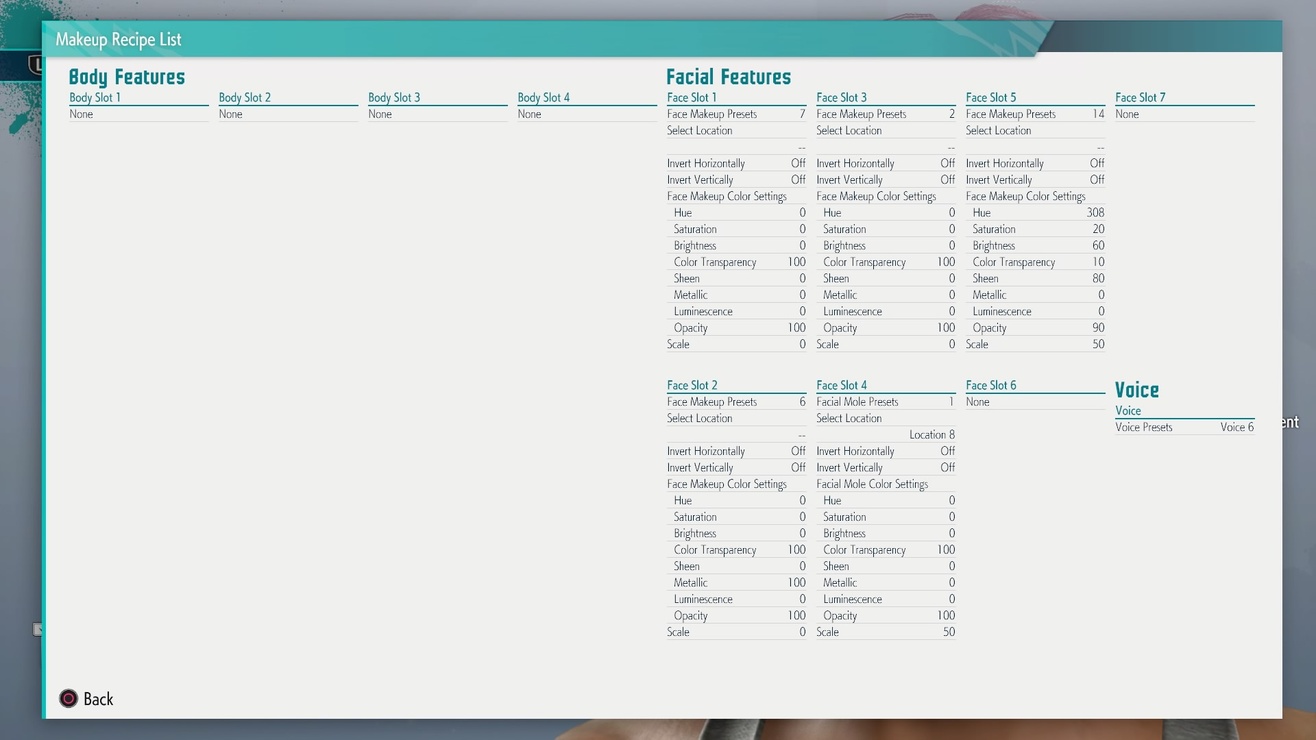Click the Back label text
This screenshot has height=740, width=1316.
pos(98,699)
